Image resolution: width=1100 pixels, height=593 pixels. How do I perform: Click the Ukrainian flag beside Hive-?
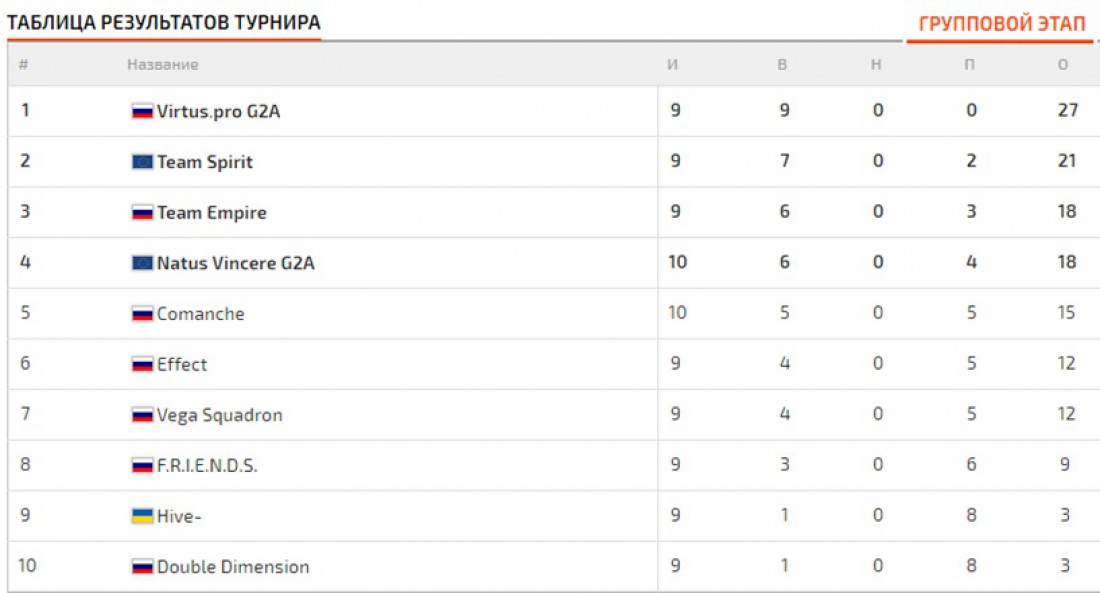tap(142, 516)
